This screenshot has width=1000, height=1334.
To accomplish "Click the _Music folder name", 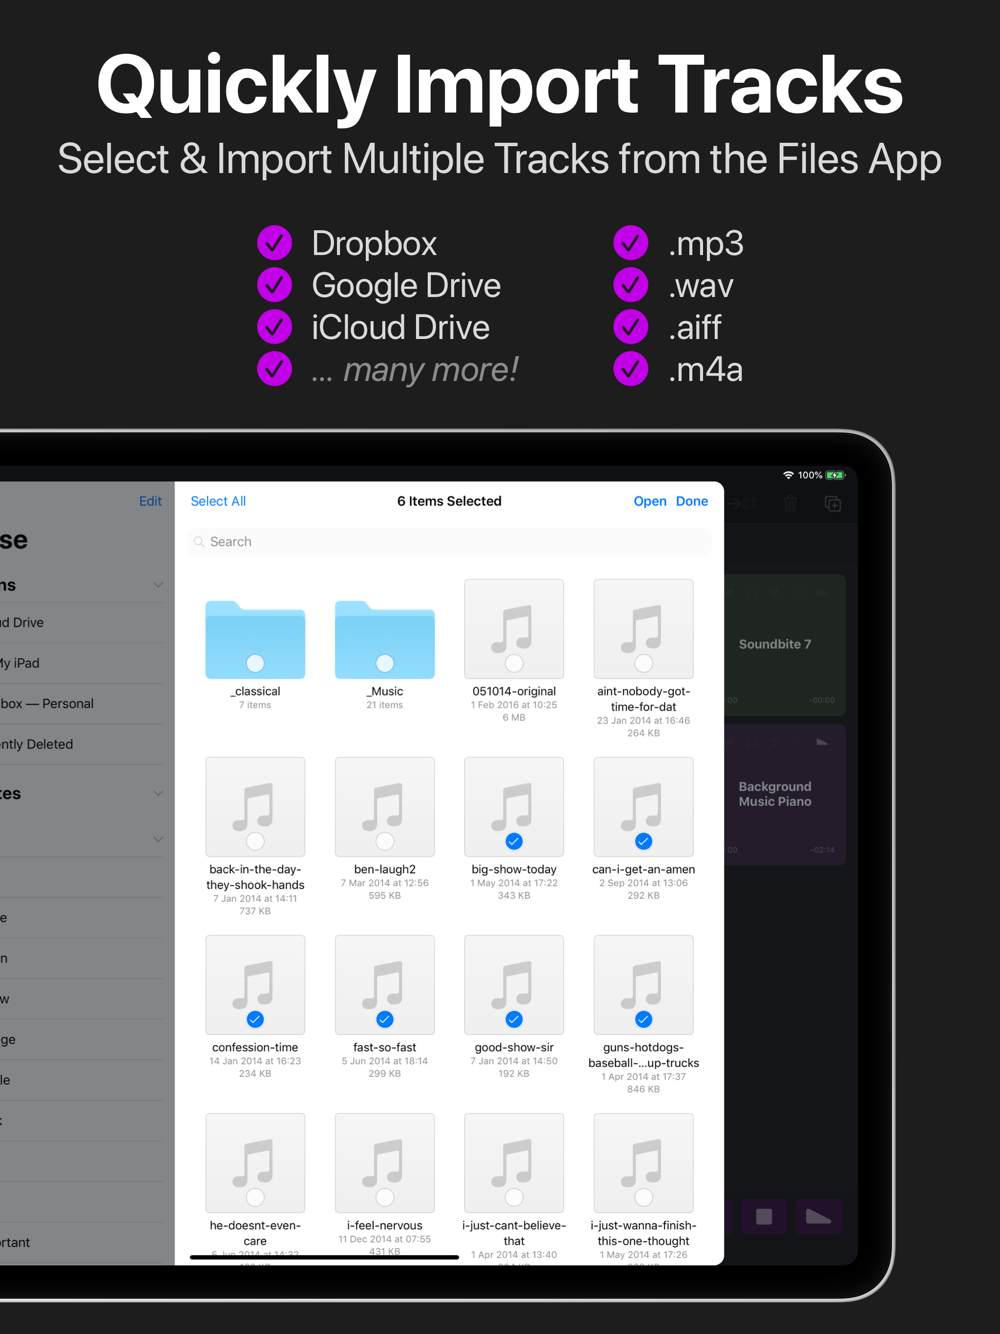I will (385, 691).
